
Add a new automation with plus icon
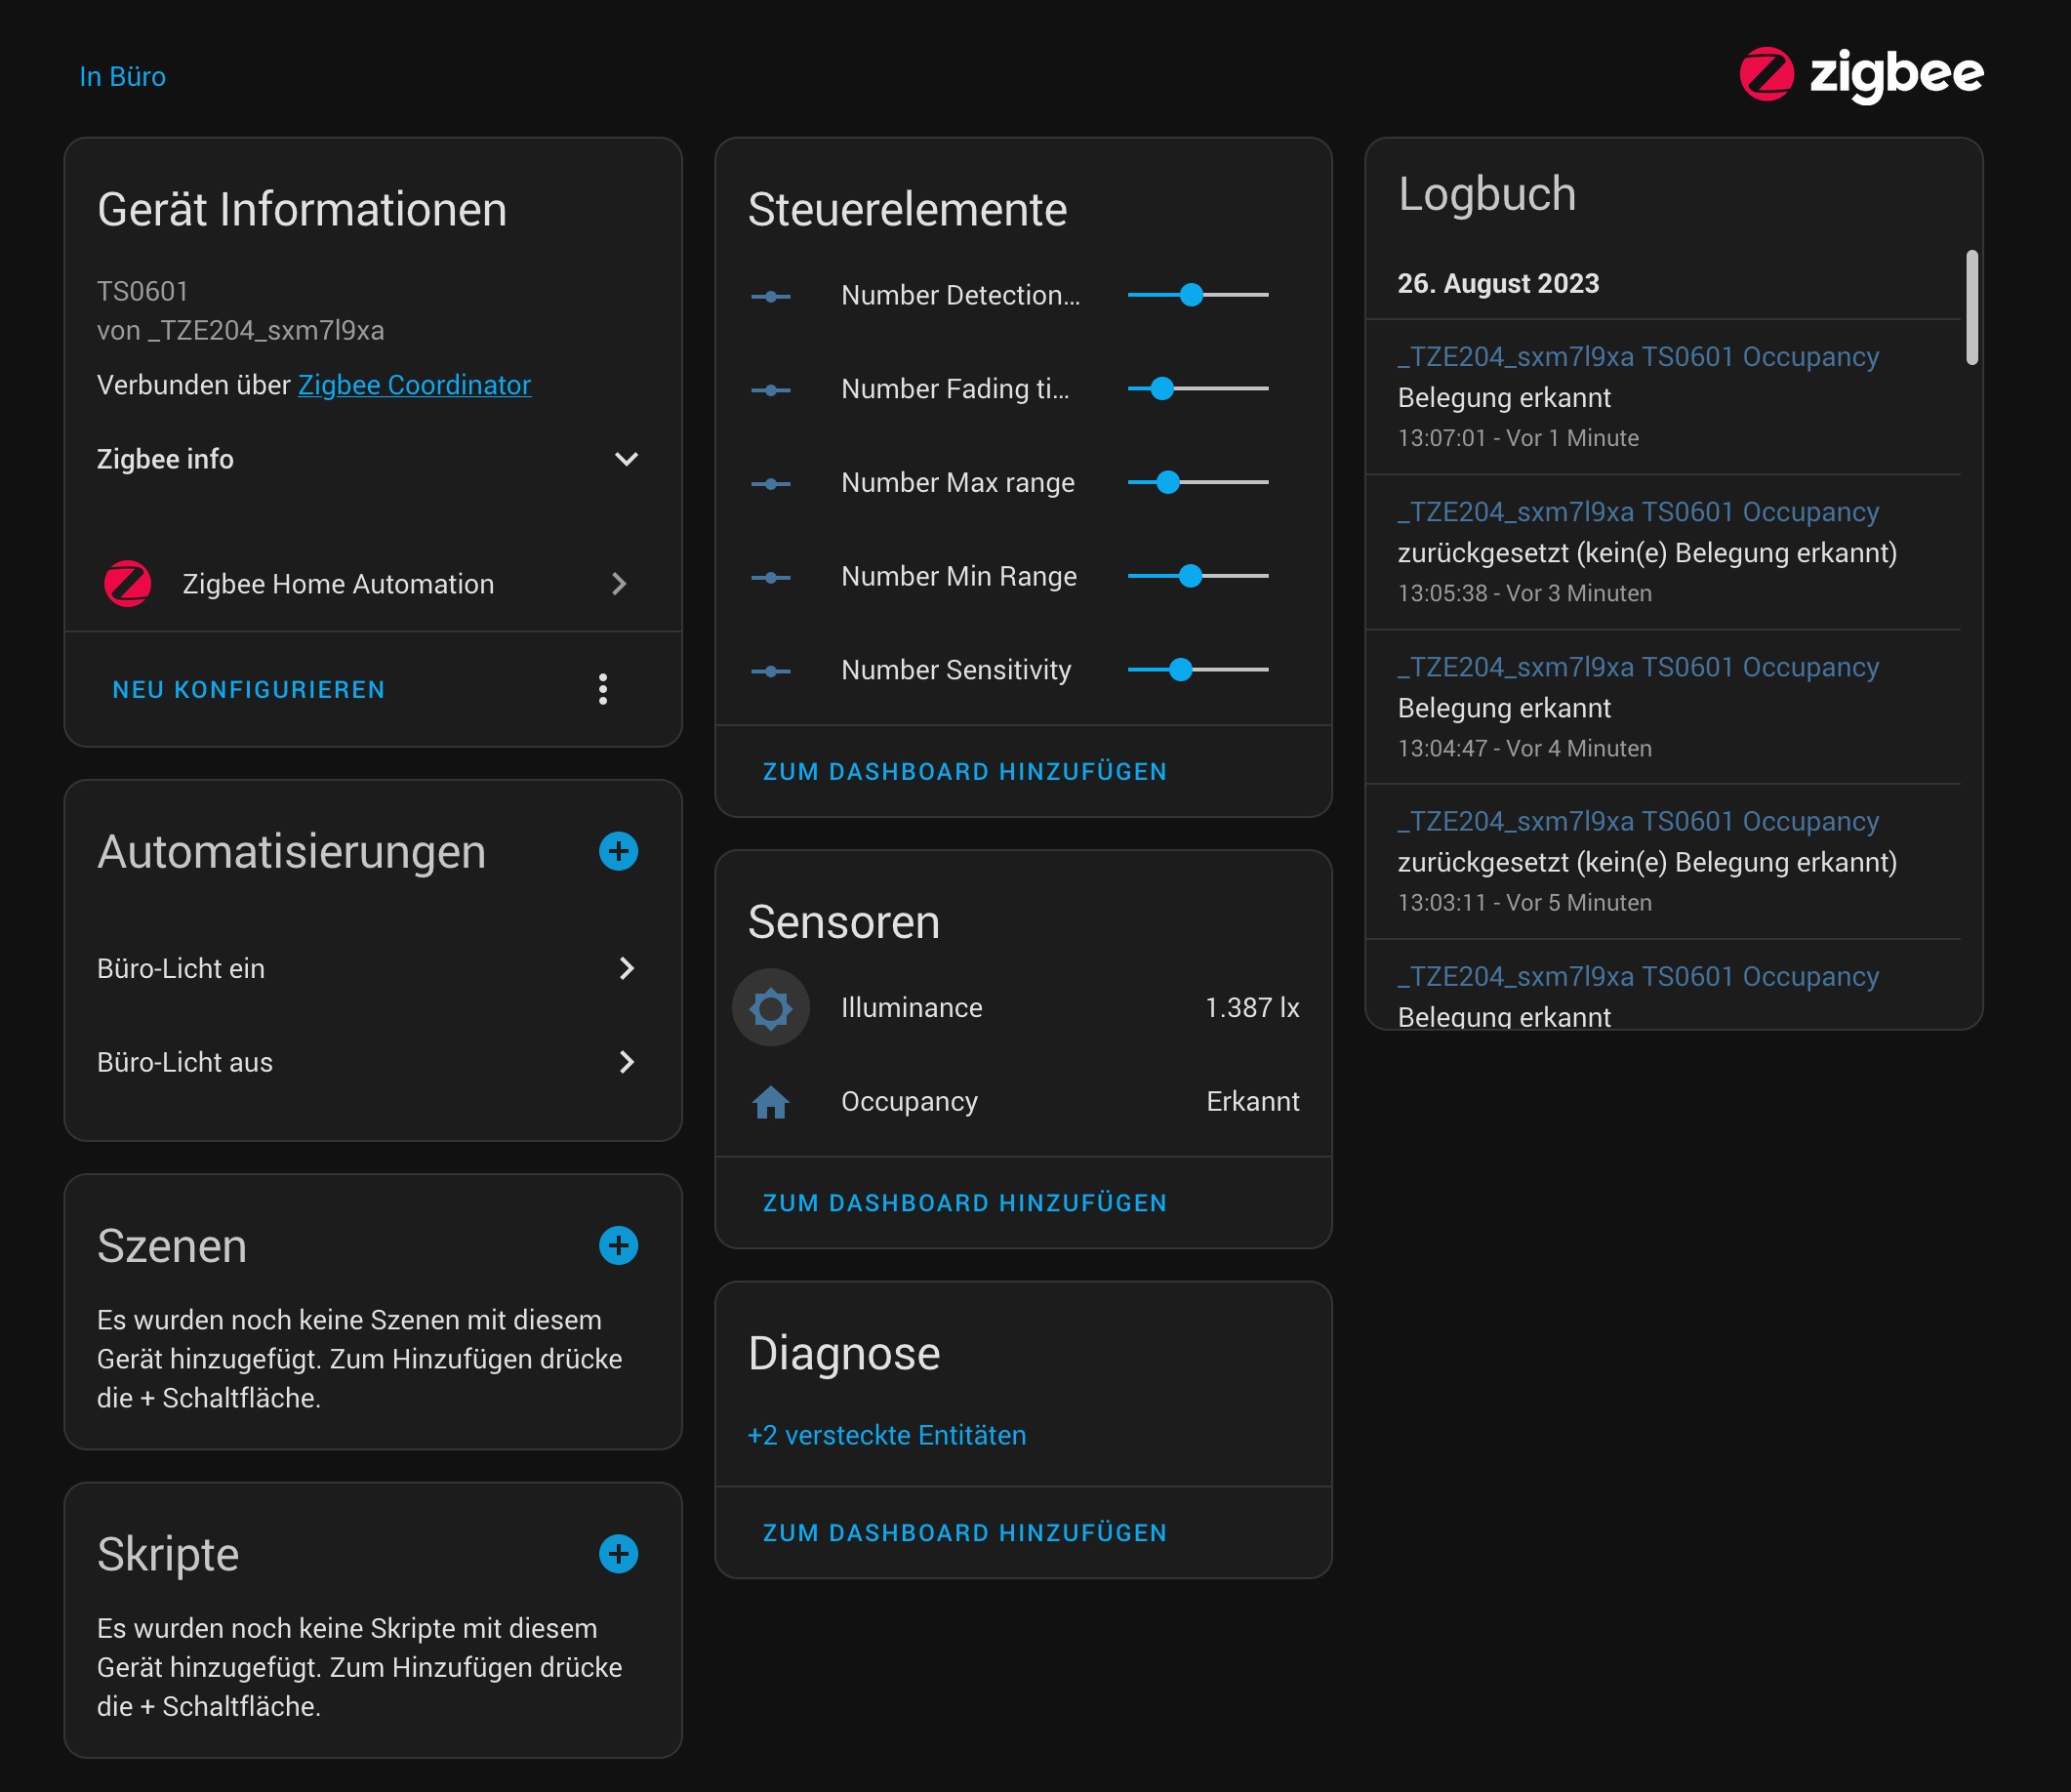[618, 851]
